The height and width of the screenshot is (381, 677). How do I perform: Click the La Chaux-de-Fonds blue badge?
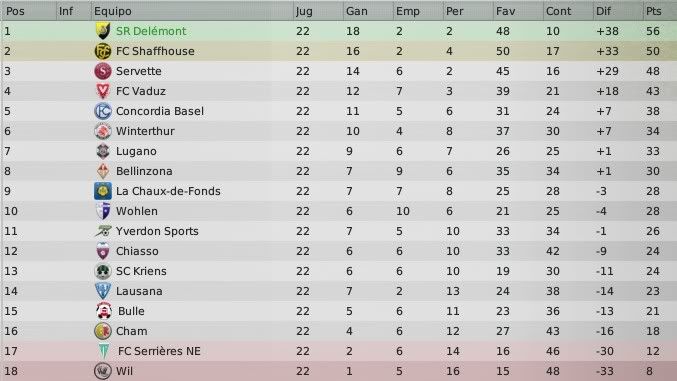[x=103, y=191]
